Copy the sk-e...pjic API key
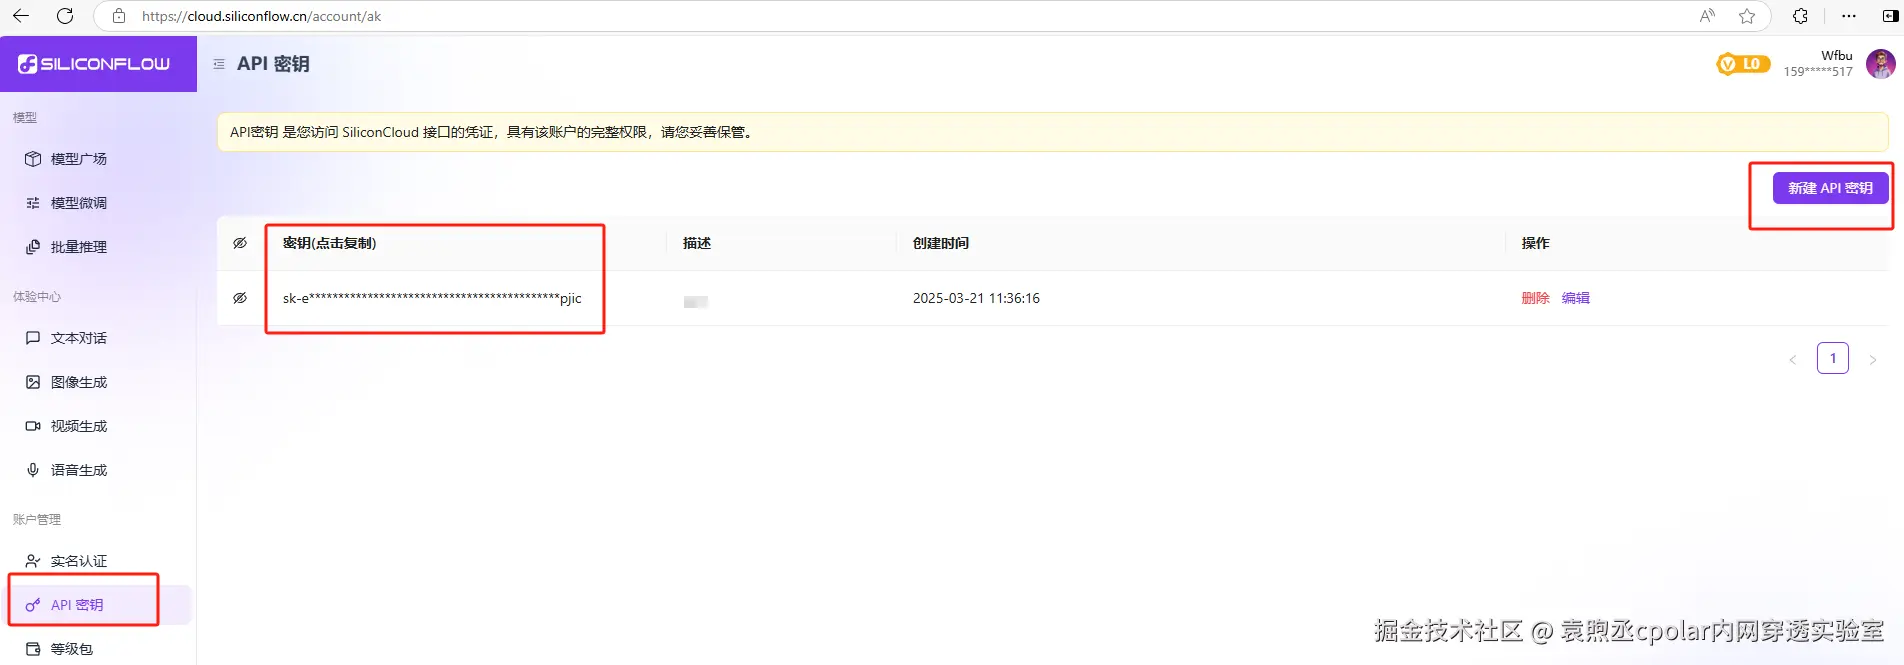Screen dimensions: 1904x665 (432, 298)
